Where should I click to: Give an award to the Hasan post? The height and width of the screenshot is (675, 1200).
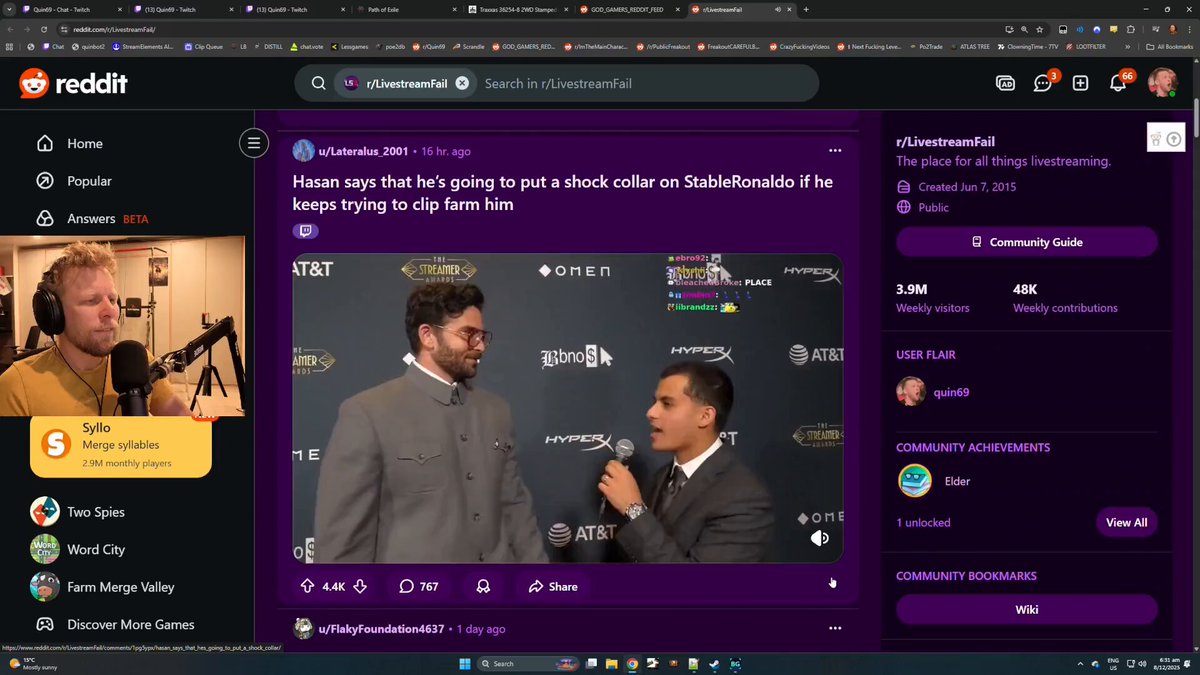click(x=483, y=586)
